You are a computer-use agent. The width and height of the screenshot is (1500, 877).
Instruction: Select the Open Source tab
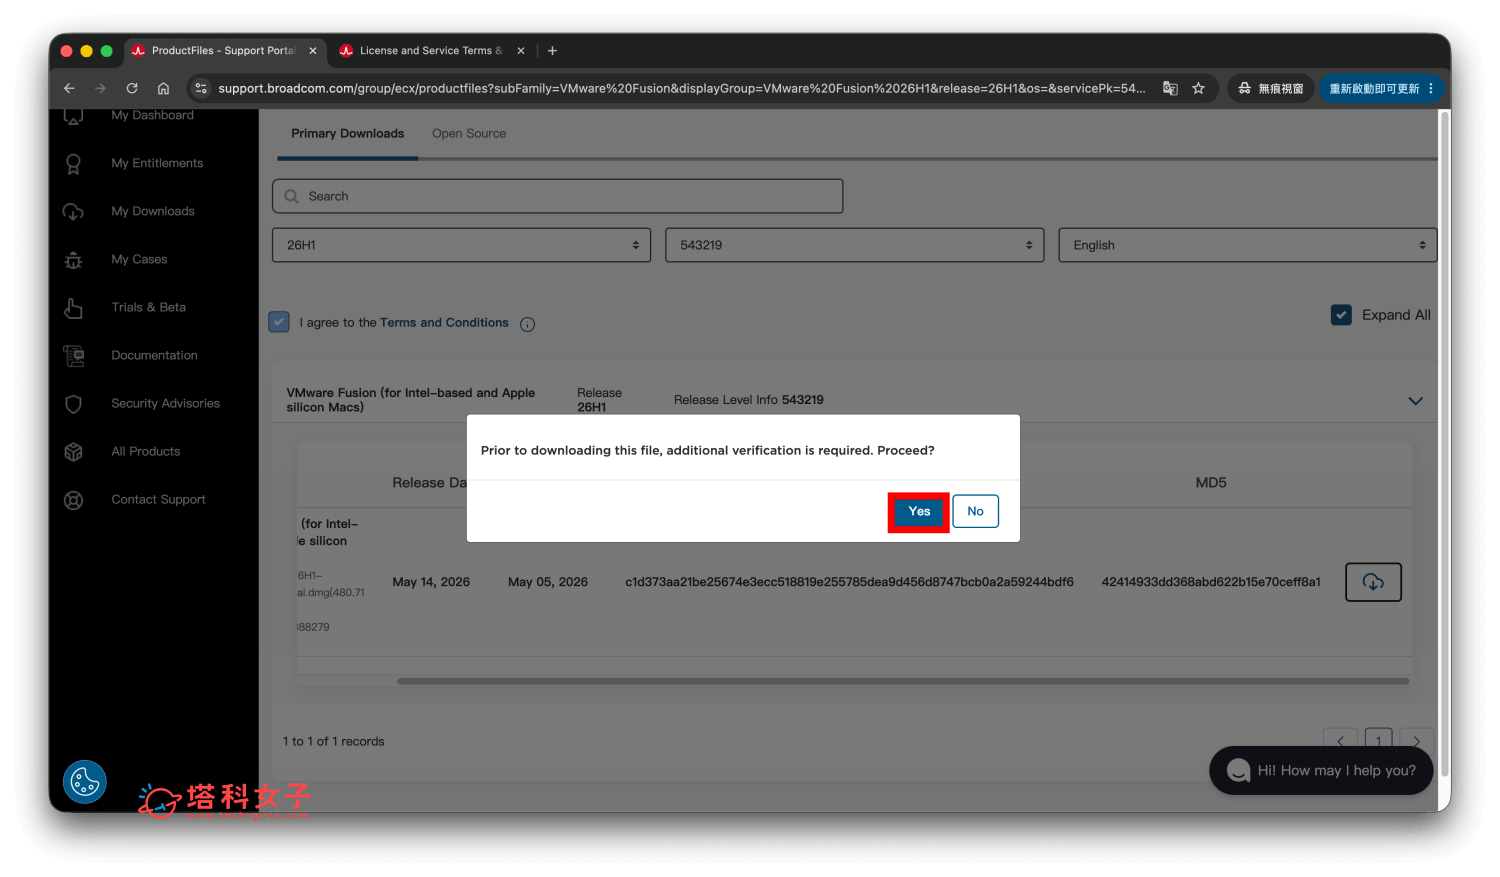point(469,133)
